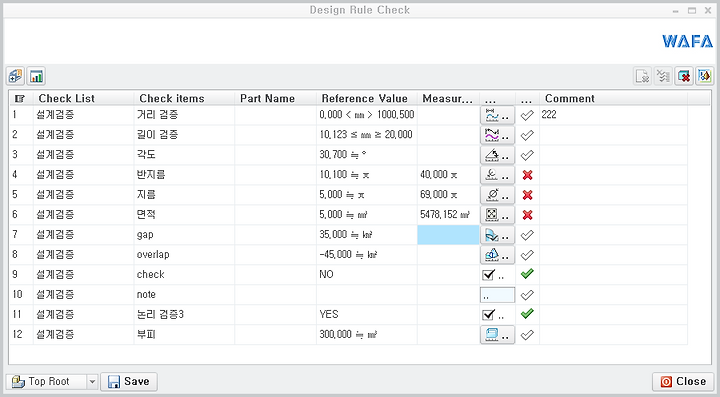Click green check status in 논리 검증3 row
The image size is (720, 397).
pyautogui.click(x=527, y=314)
